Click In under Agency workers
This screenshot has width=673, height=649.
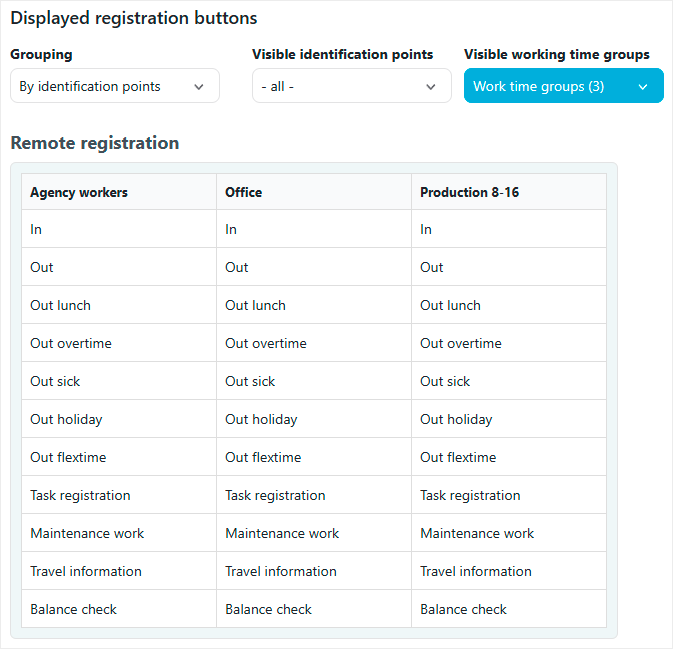coord(36,229)
